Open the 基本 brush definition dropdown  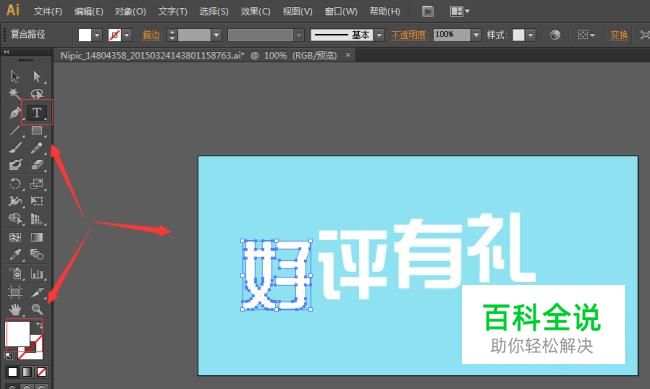point(379,35)
